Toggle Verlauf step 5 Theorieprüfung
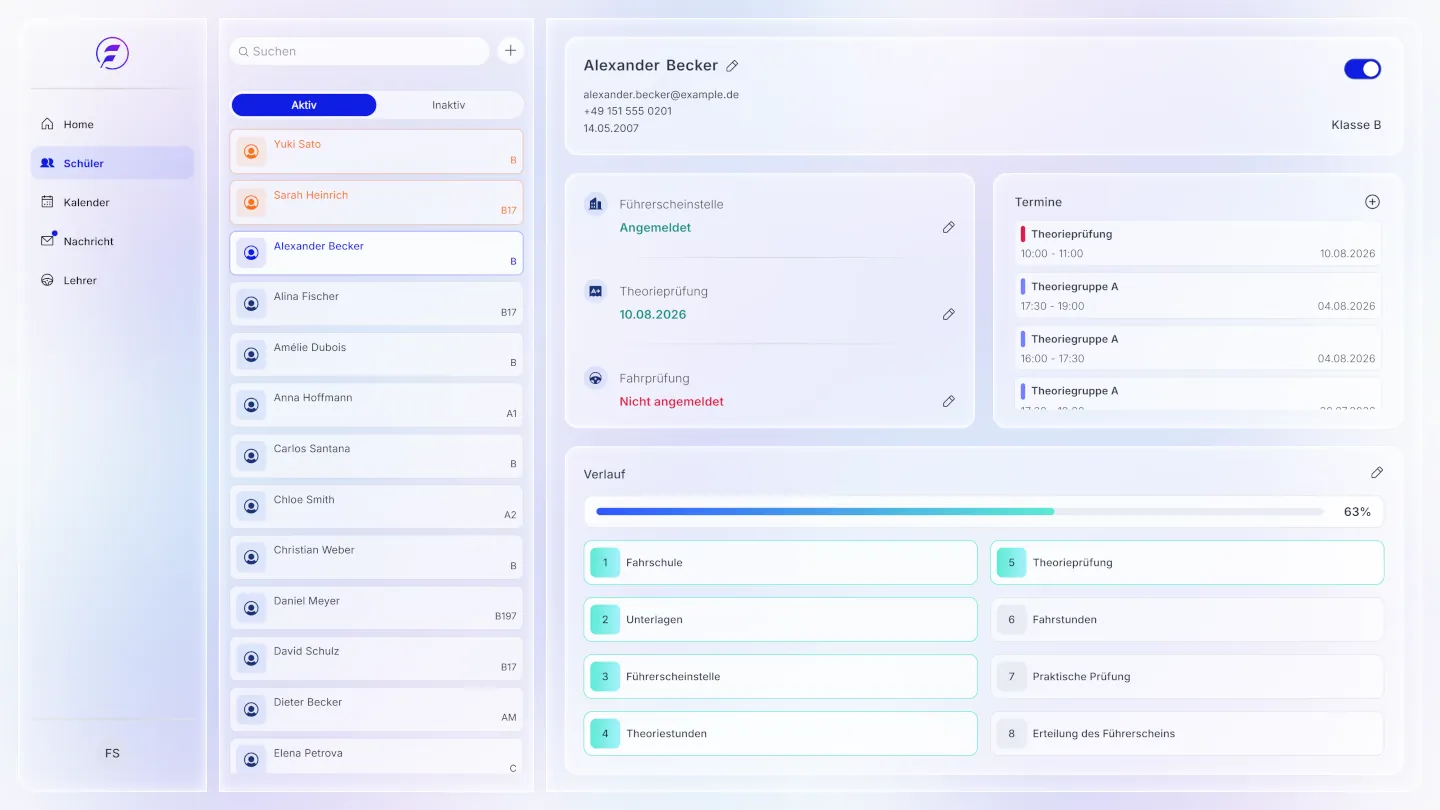Image resolution: width=1440 pixels, height=810 pixels. tap(1187, 563)
